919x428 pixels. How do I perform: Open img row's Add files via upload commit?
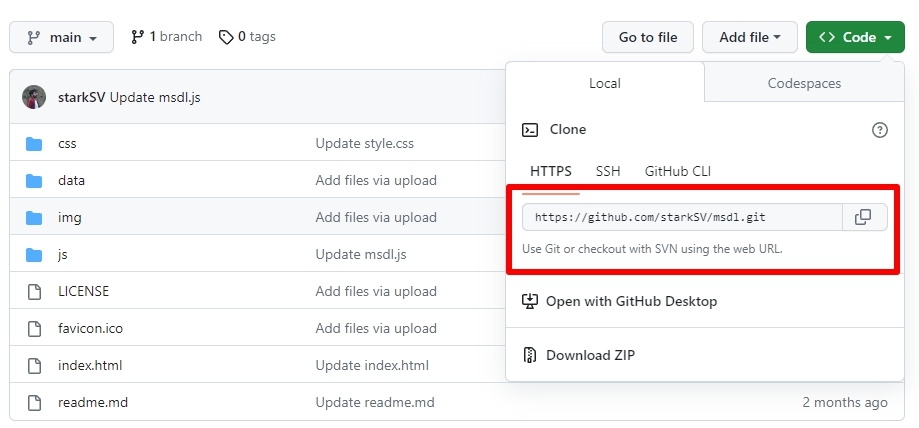tap(376, 218)
